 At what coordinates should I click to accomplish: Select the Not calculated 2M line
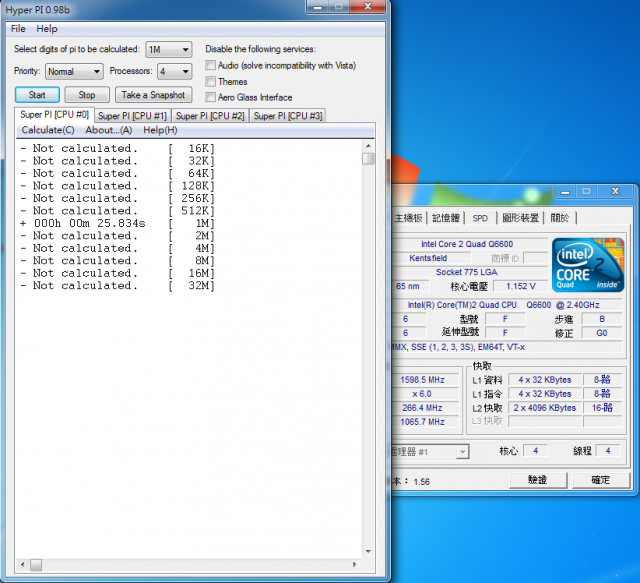[118, 236]
